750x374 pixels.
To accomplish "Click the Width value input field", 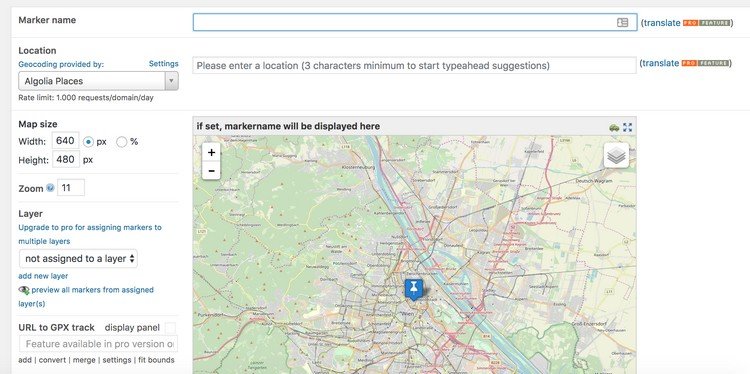I will 65,141.
